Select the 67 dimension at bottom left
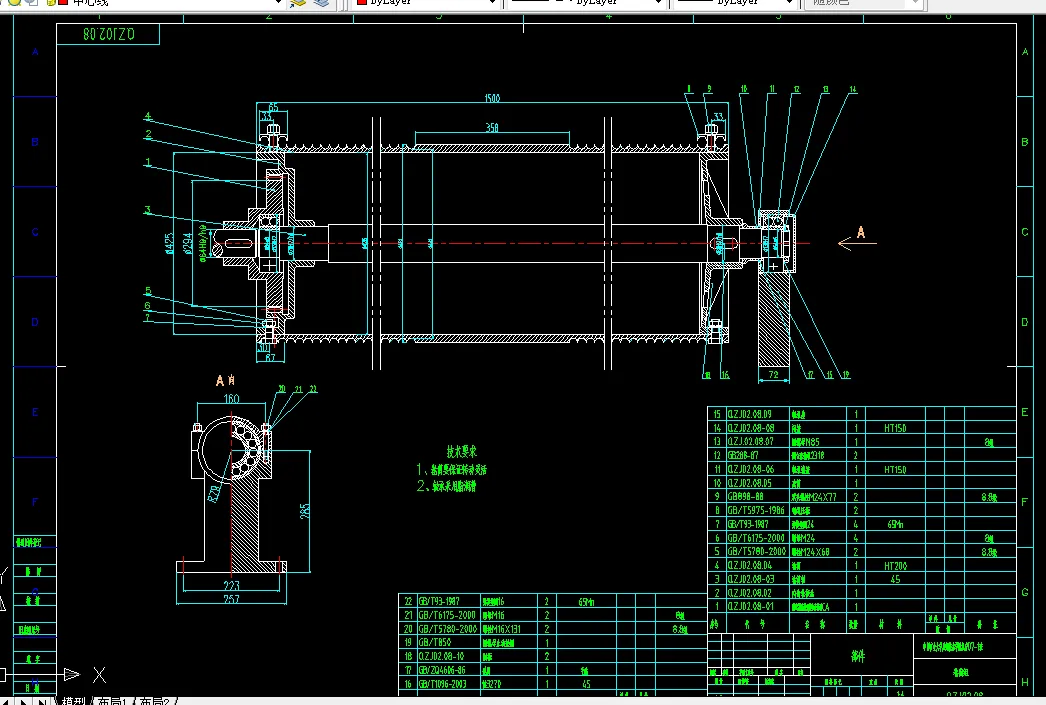This screenshot has height=705, width=1046. 270,358
